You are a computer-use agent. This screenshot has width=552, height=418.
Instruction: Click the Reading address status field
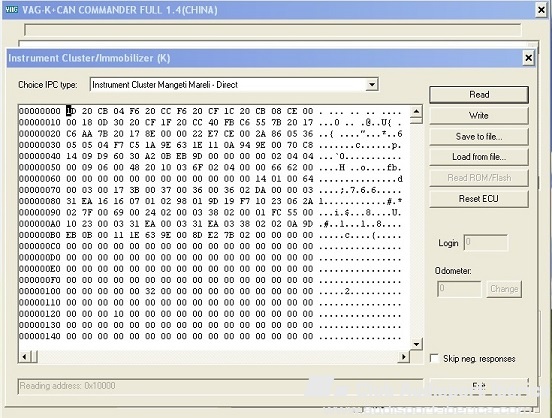click(x=220, y=386)
